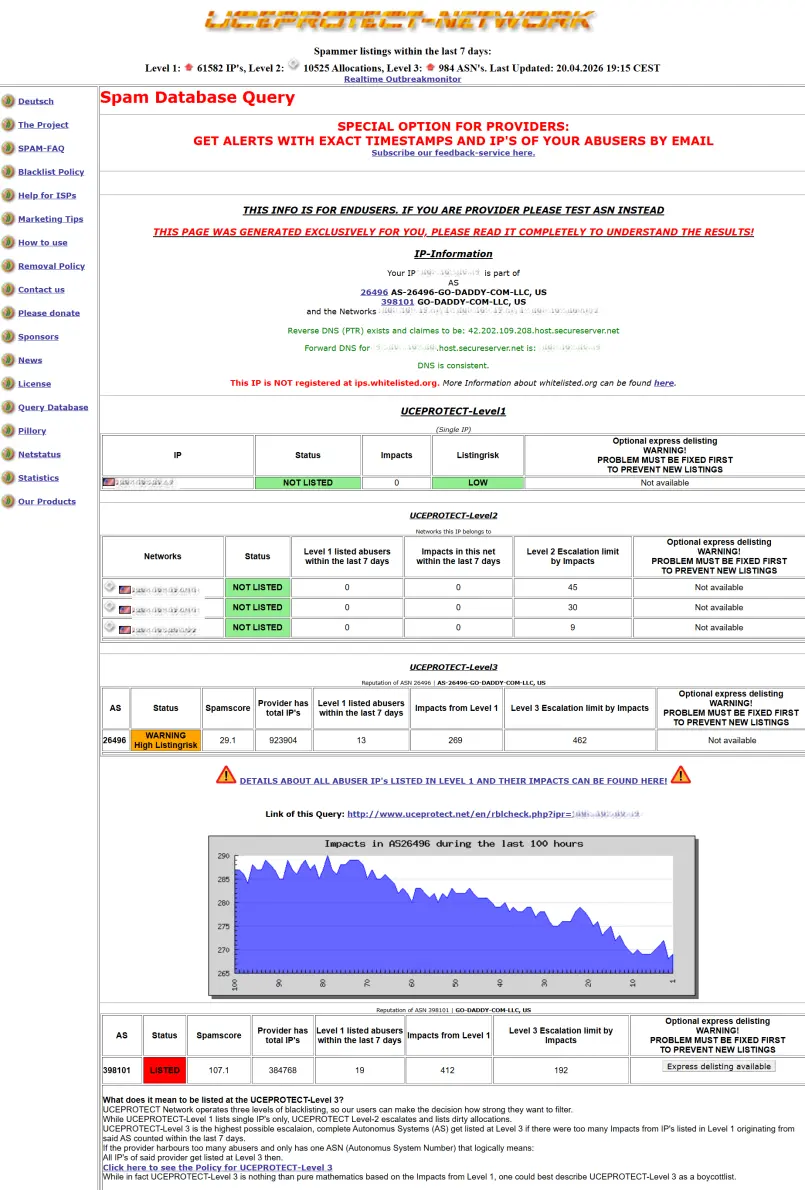805x1190 pixels.
Task: Click Express delisting available button
Action: (719, 1066)
